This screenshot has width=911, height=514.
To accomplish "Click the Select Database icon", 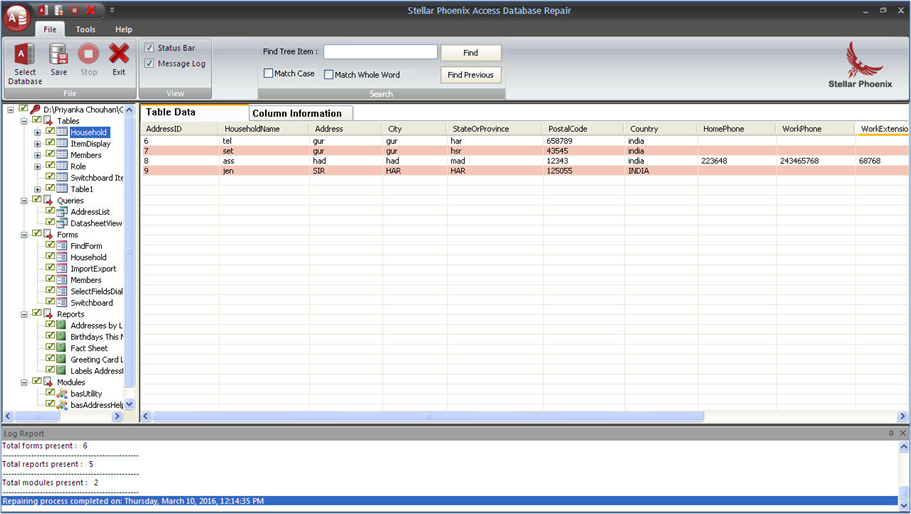I will [24, 53].
